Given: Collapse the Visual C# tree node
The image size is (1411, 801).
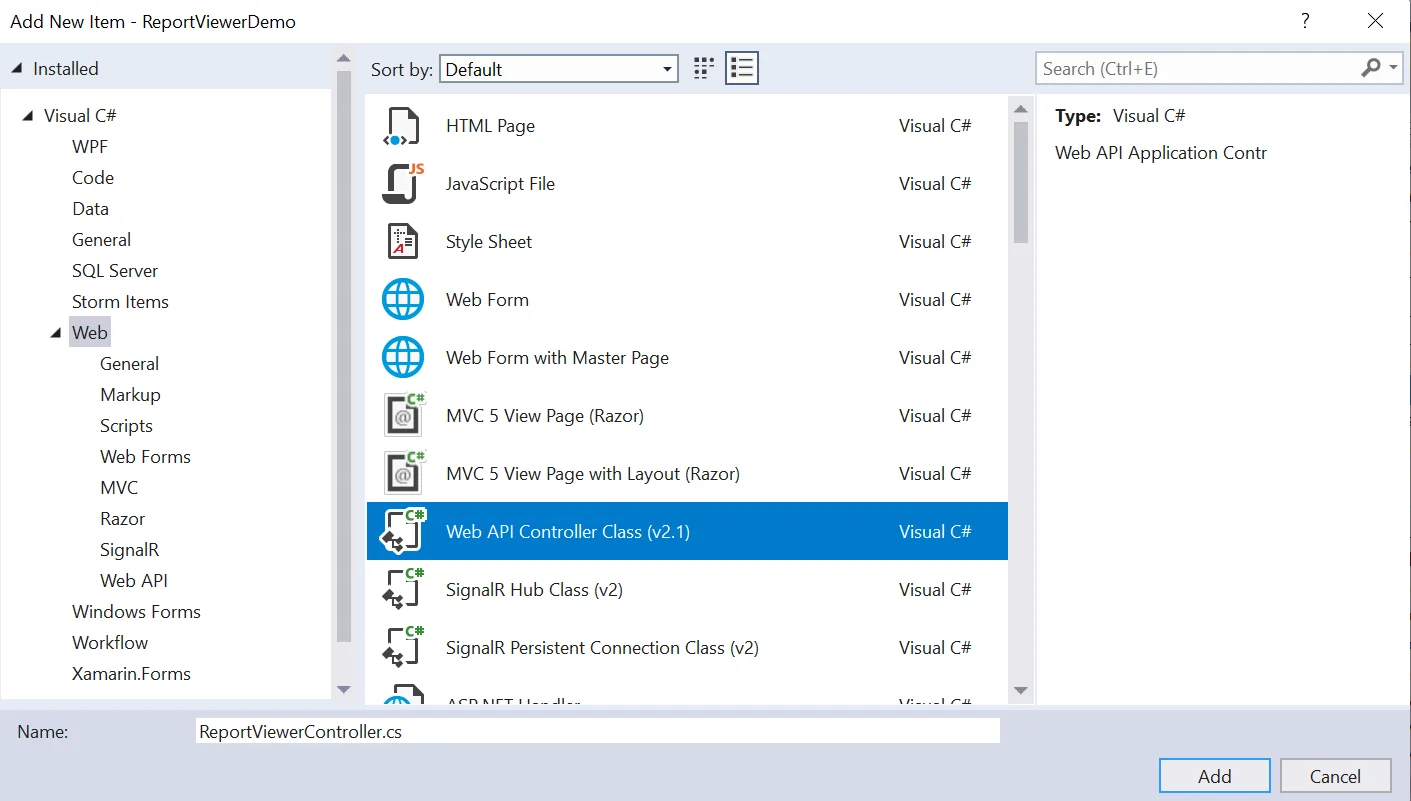Looking at the screenshot, I should coord(28,116).
